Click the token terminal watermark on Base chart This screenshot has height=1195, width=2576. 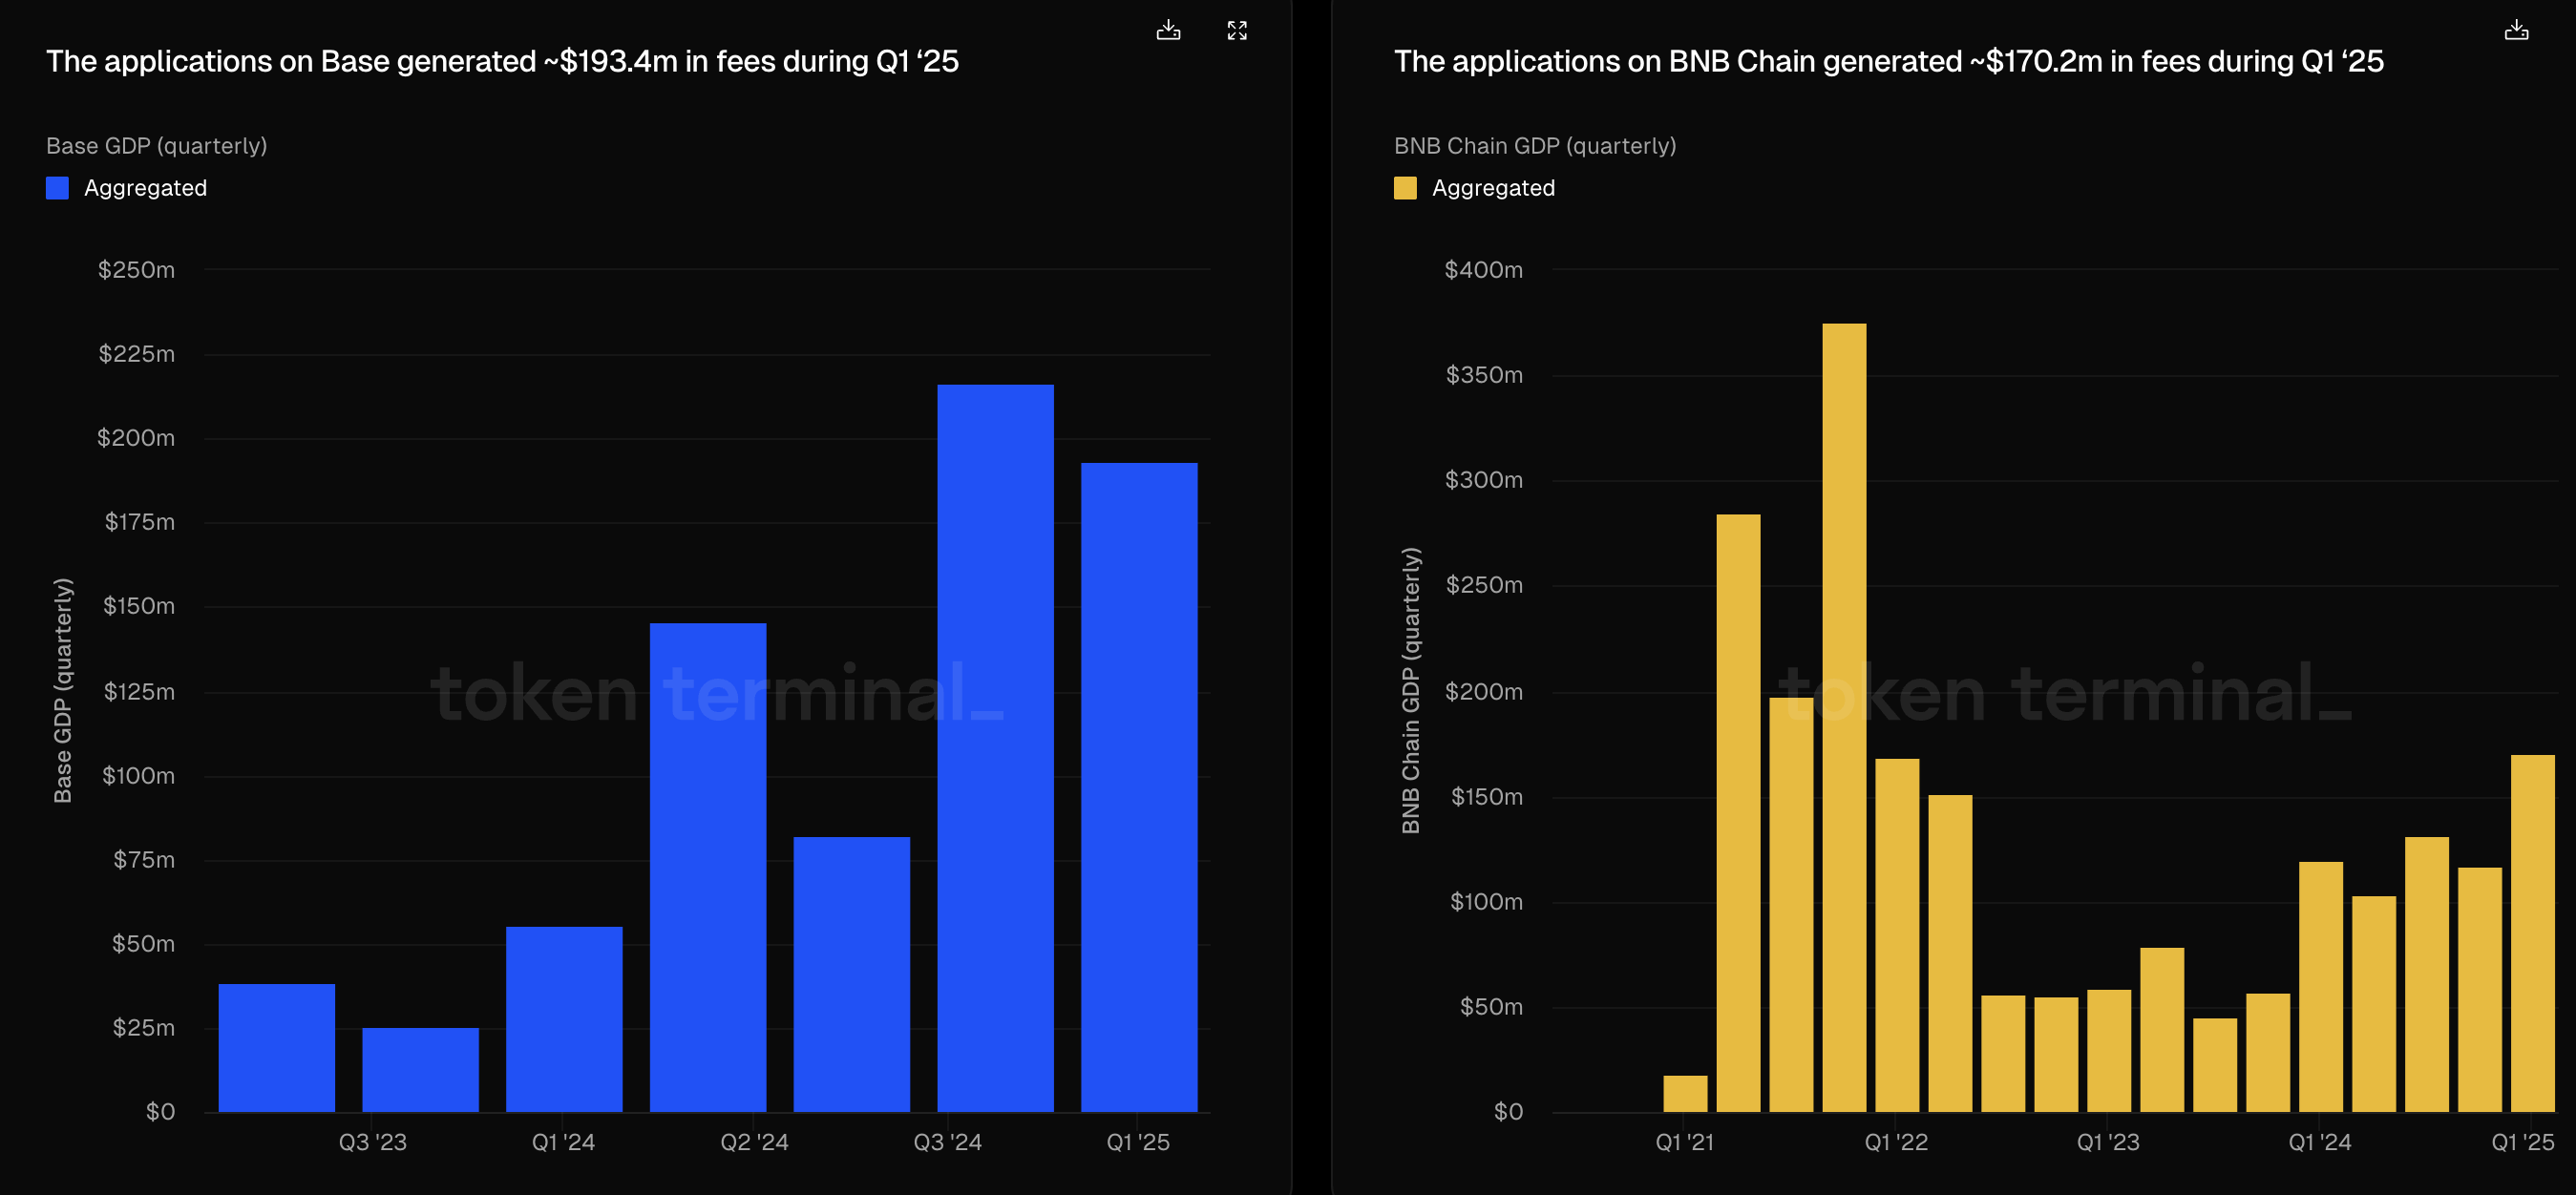pos(716,693)
